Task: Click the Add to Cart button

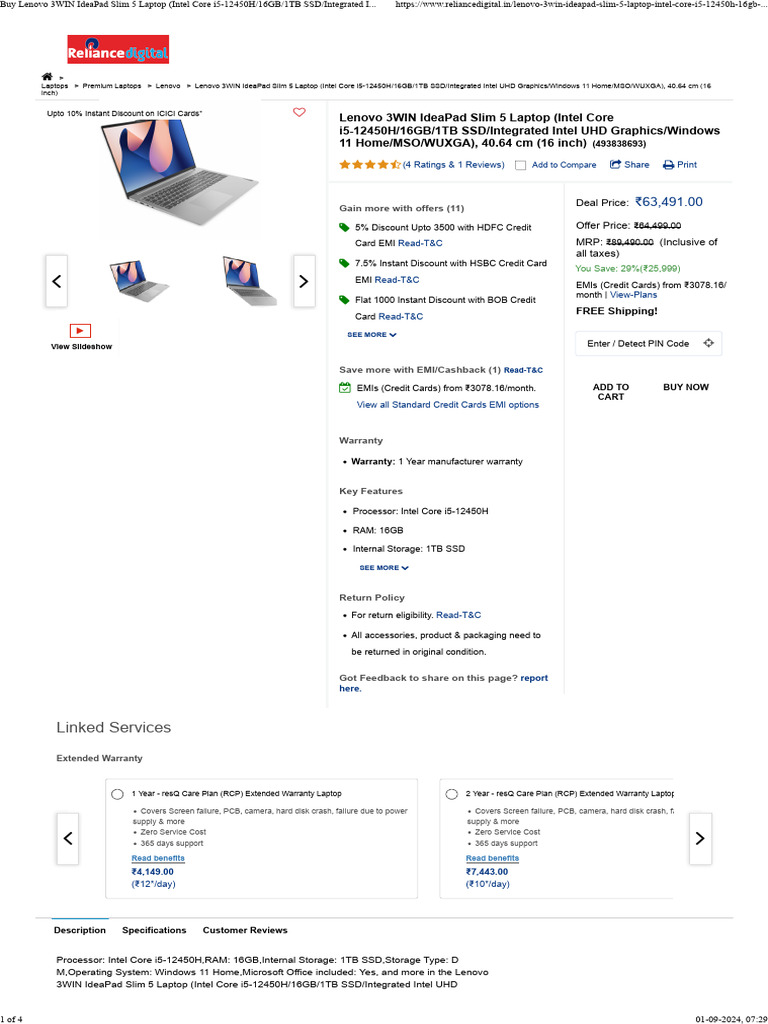Action: [611, 392]
